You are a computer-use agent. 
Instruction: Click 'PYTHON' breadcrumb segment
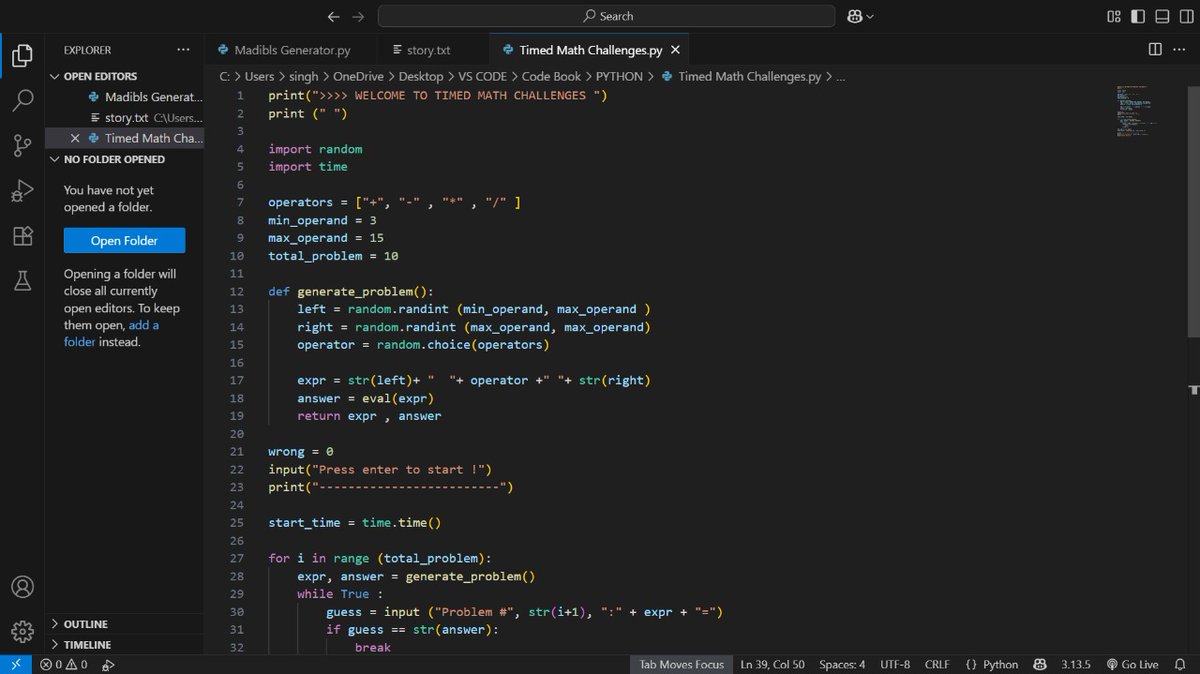(x=620, y=76)
